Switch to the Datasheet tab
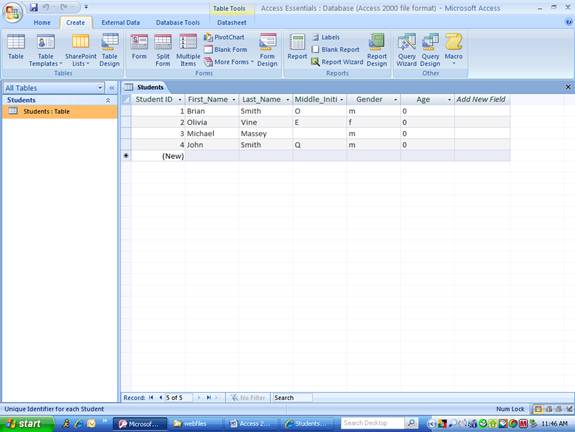Viewport: 575px width, 432px height. click(x=231, y=23)
